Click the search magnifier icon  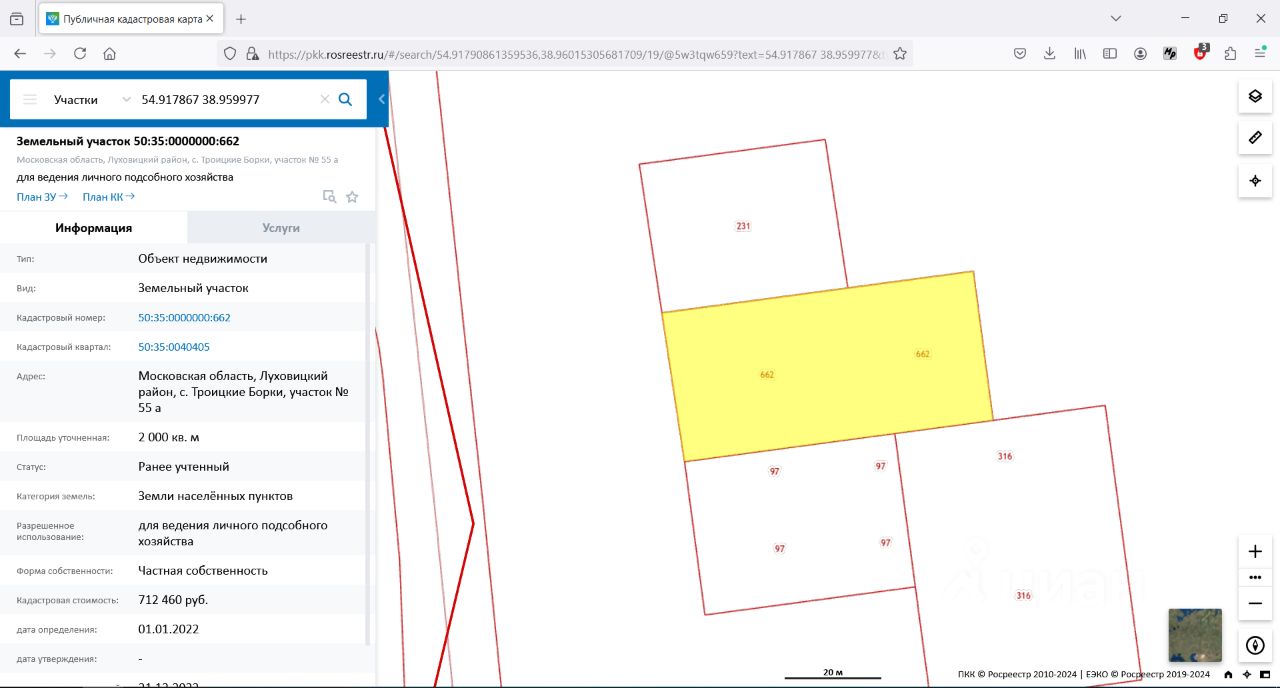click(345, 99)
